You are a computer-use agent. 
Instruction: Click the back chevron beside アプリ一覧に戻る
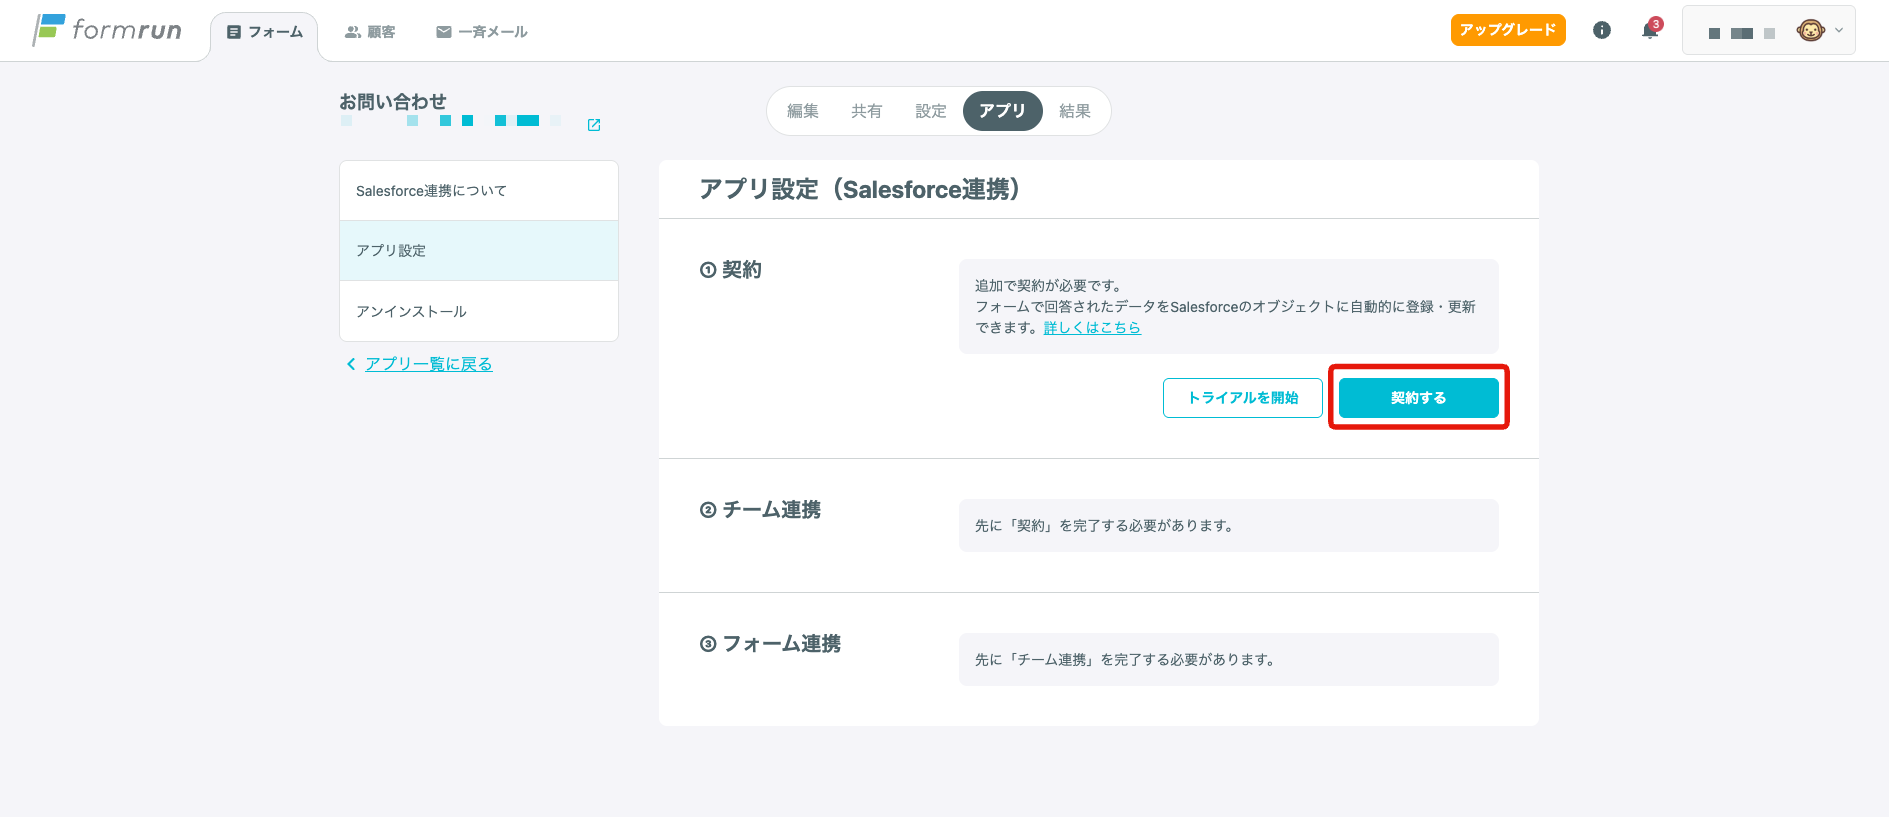[x=351, y=364]
